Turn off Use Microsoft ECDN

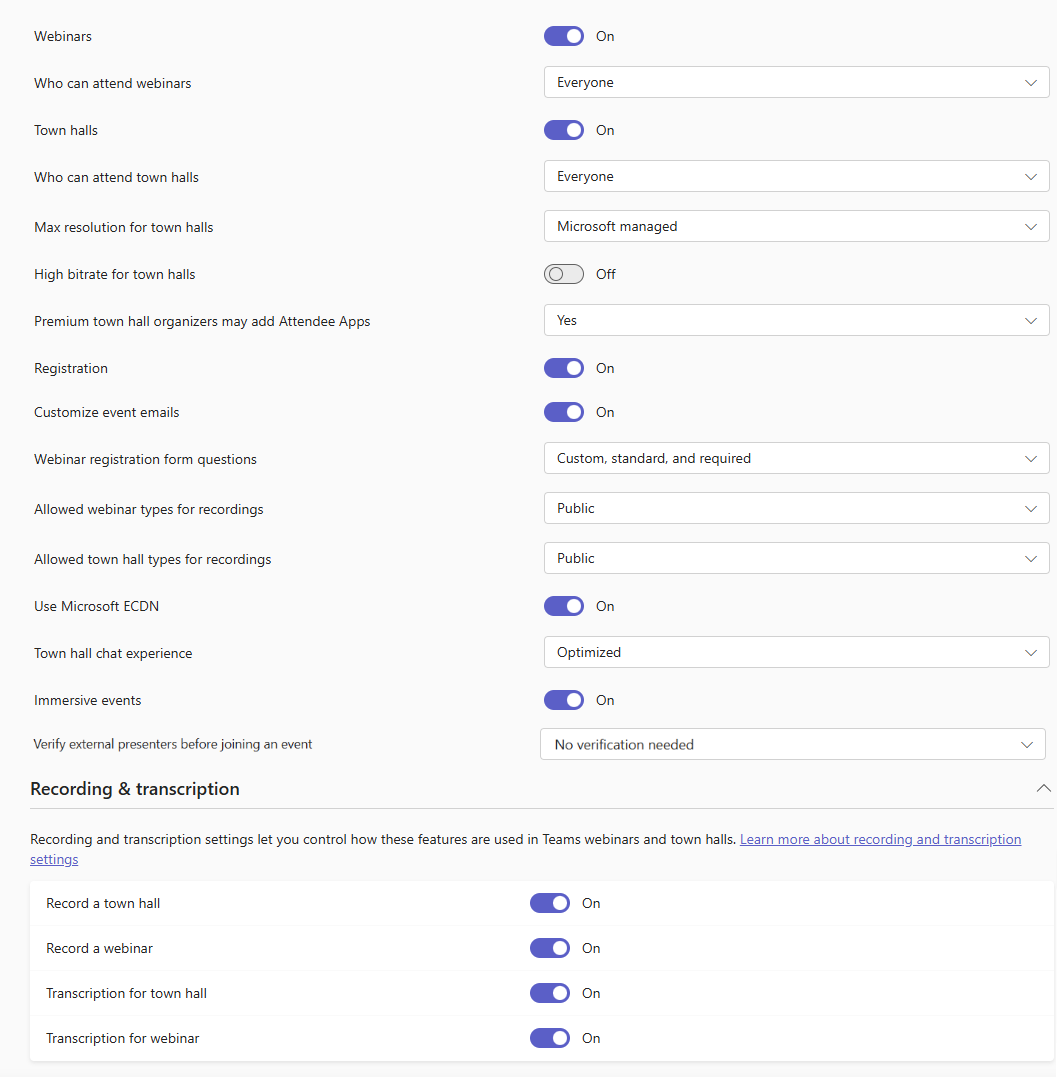point(564,606)
